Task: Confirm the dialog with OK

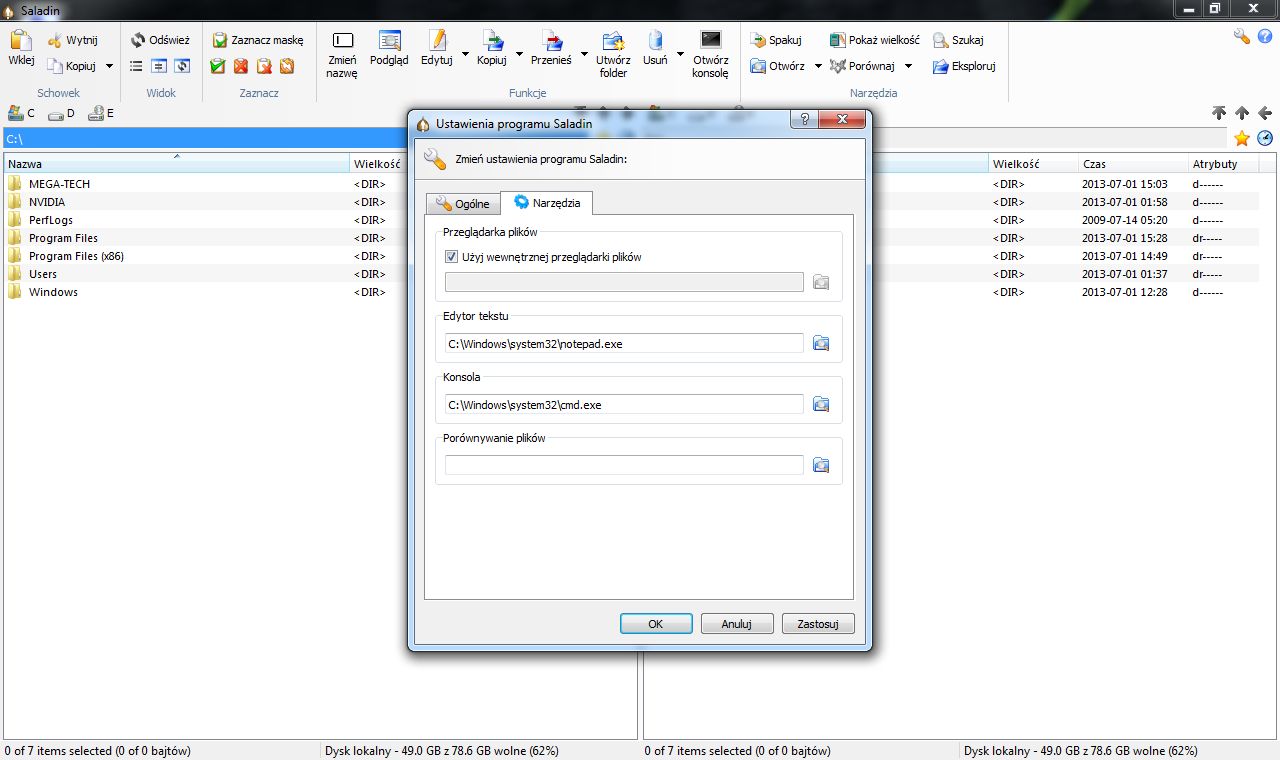Action: click(656, 624)
